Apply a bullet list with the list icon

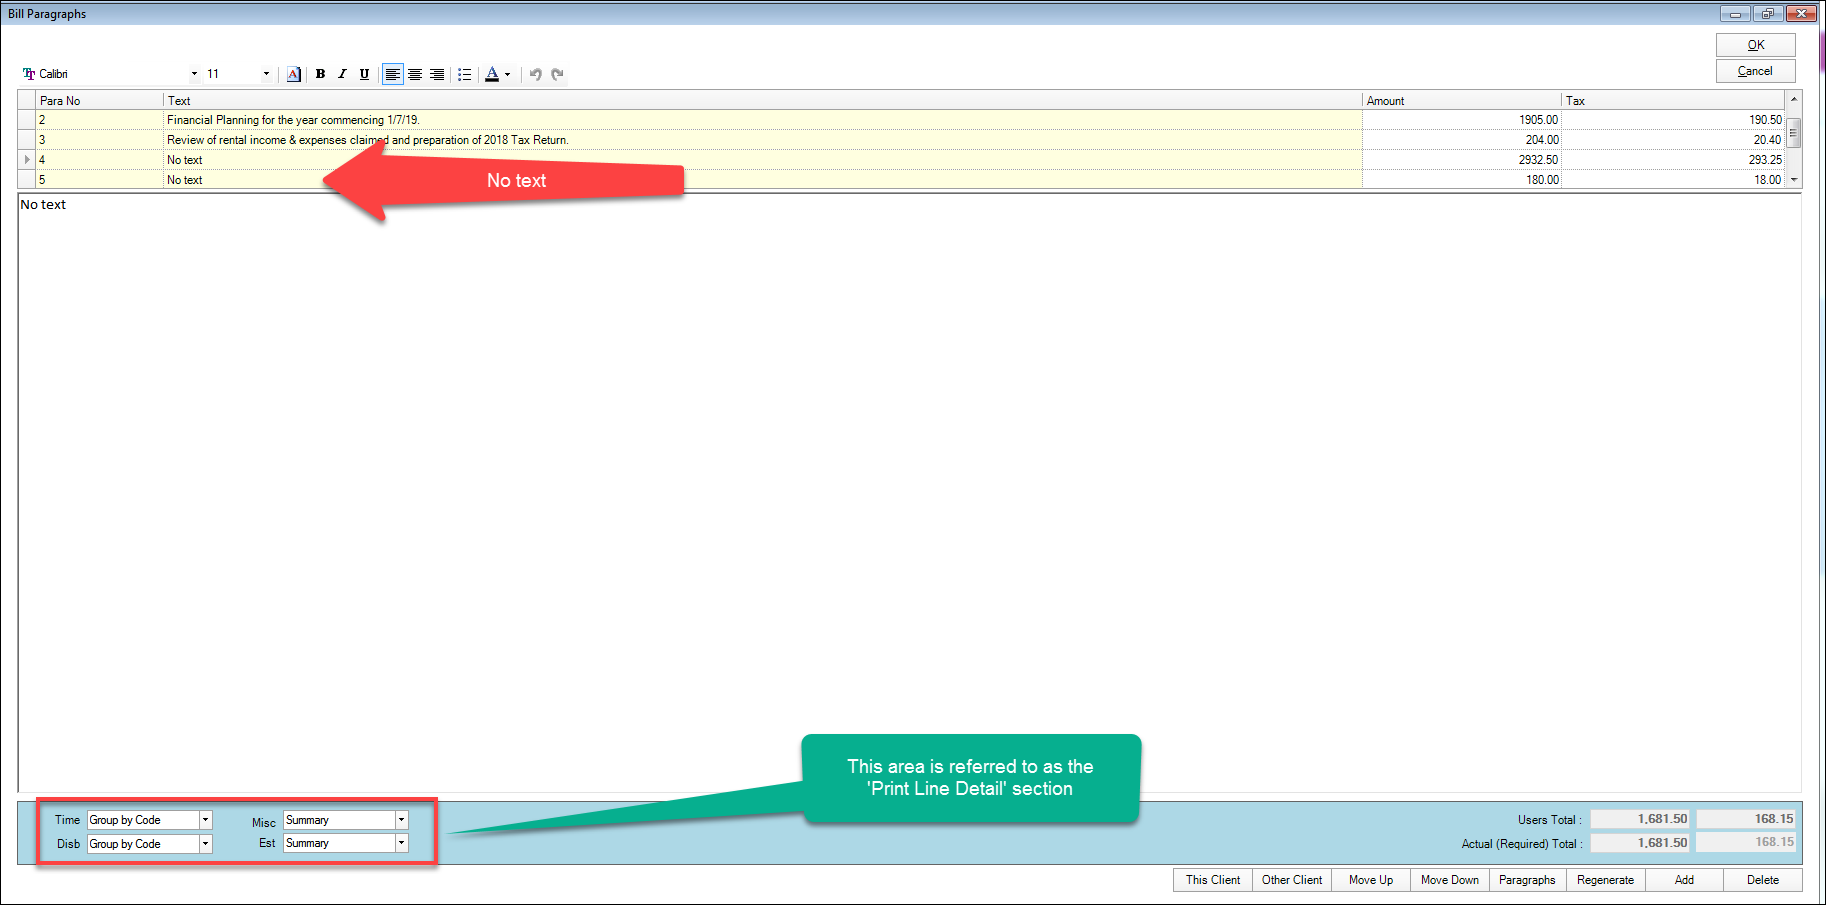point(464,74)
